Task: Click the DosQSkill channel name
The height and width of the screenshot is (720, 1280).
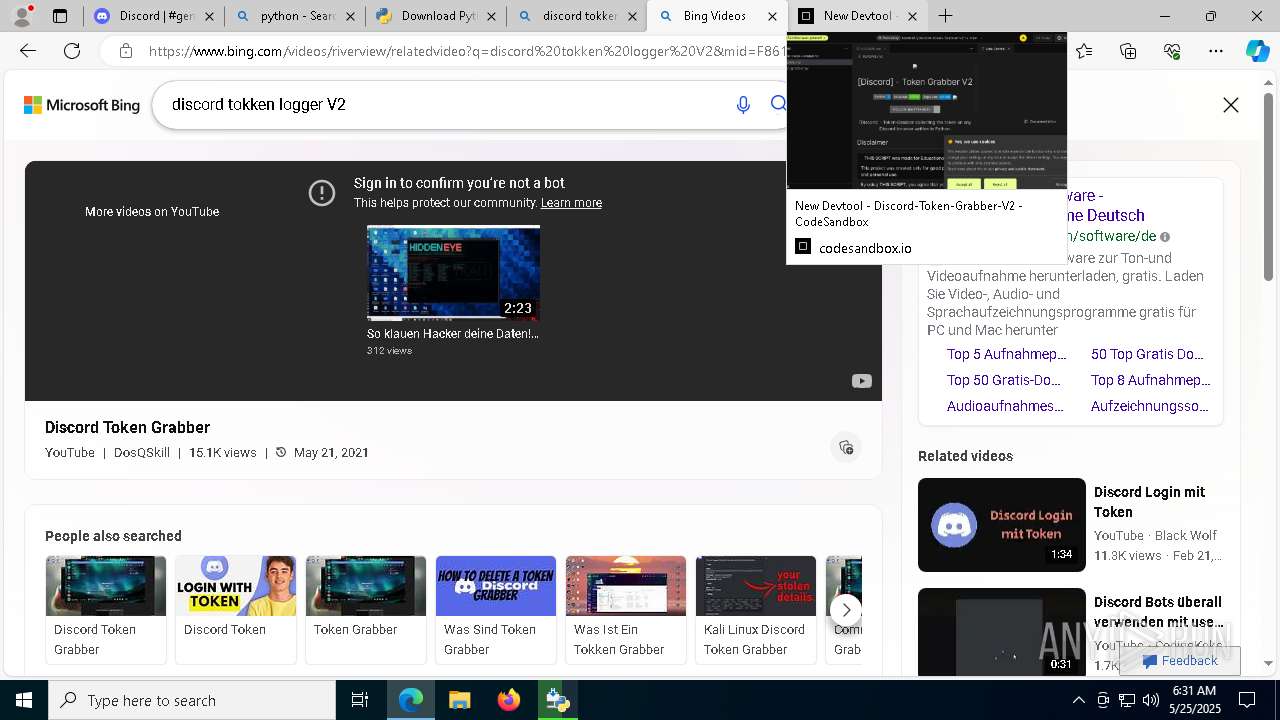Action: 142,453
